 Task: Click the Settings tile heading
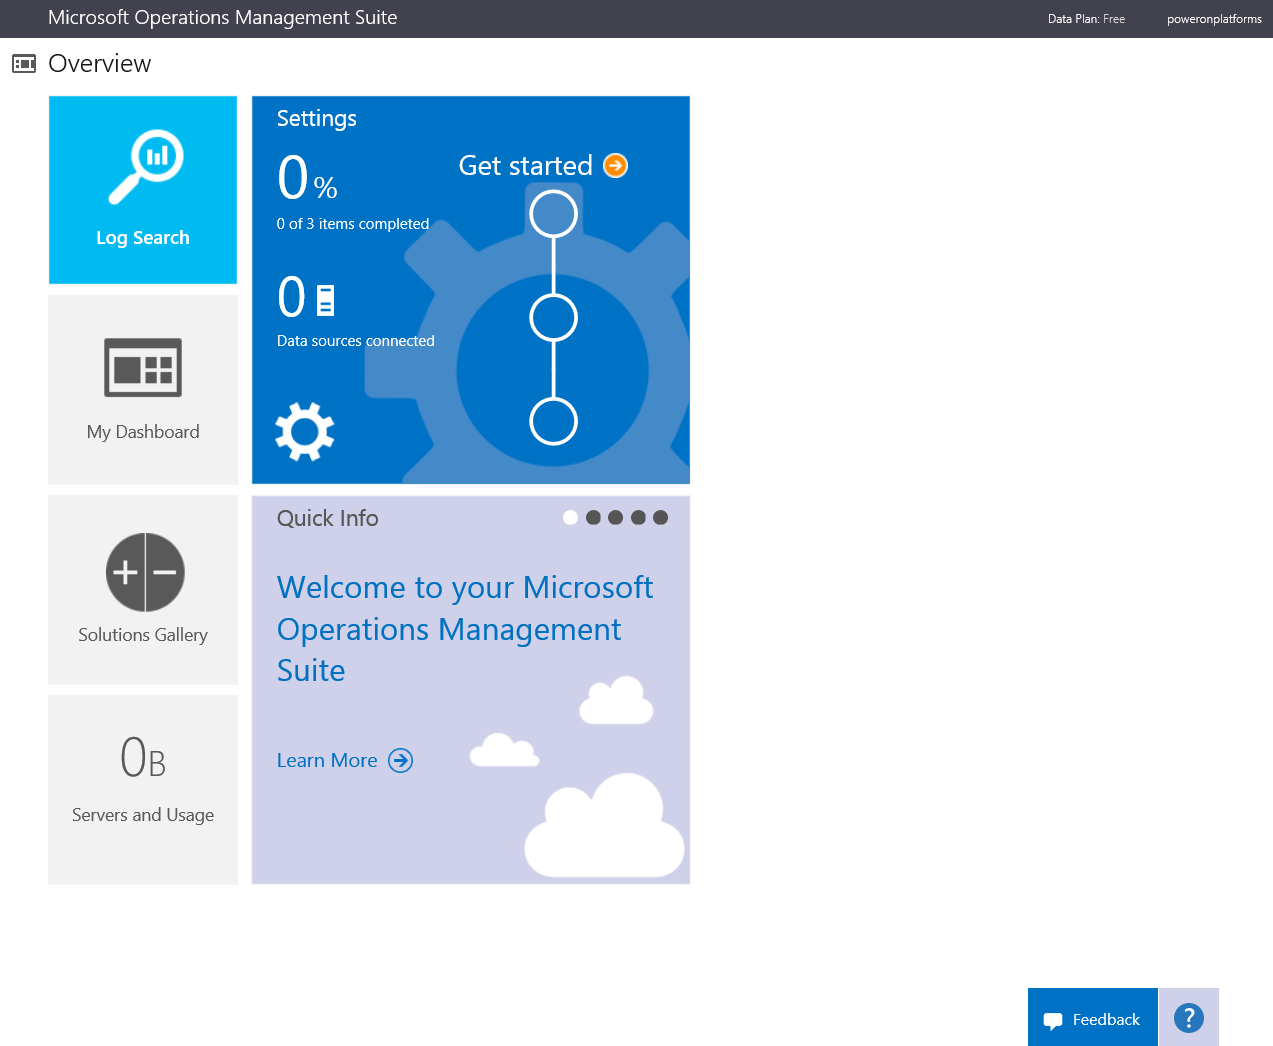[317, 118]
